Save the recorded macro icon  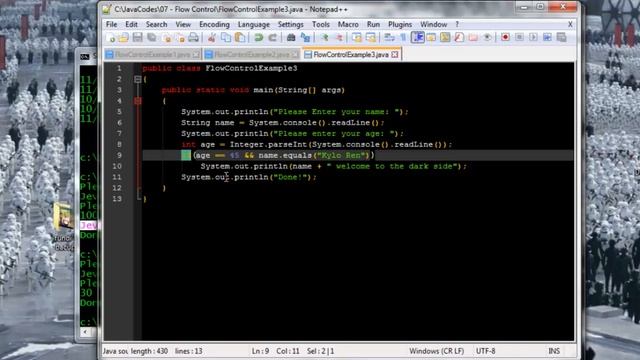coord(562,38)
